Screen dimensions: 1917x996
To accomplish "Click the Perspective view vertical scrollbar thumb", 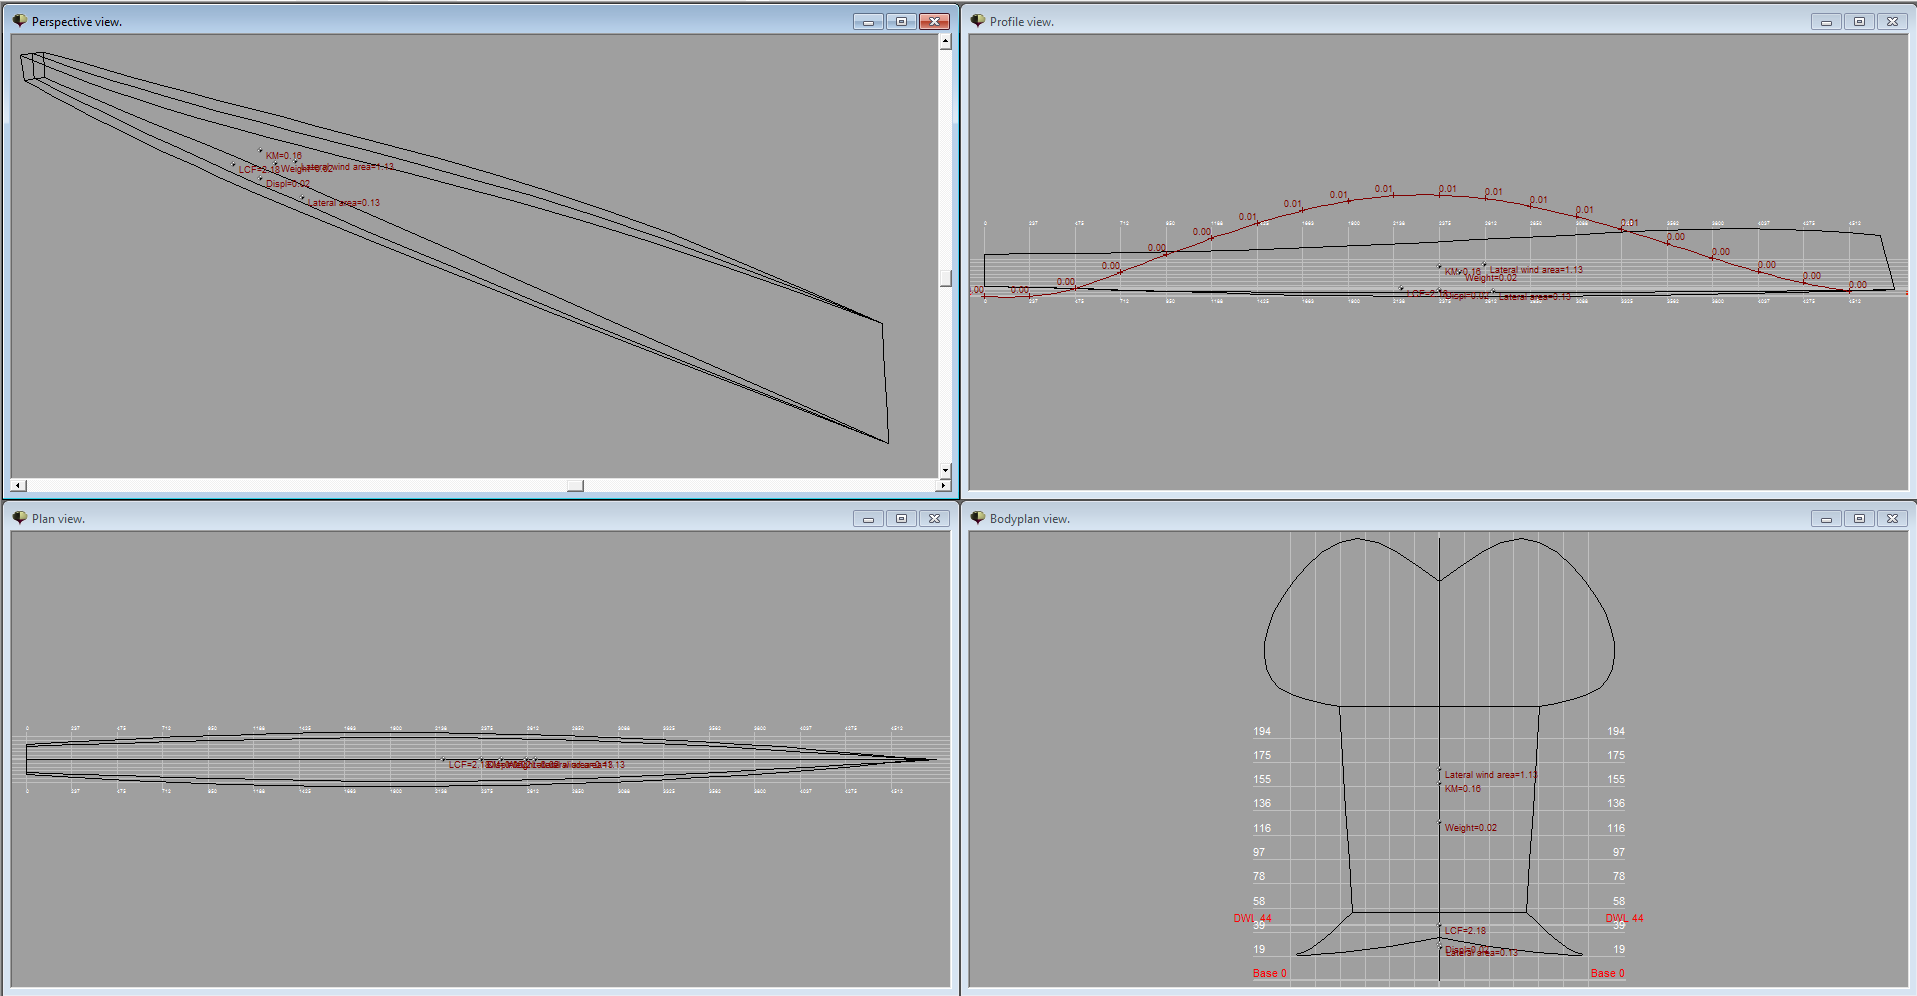I will point(945,278).
